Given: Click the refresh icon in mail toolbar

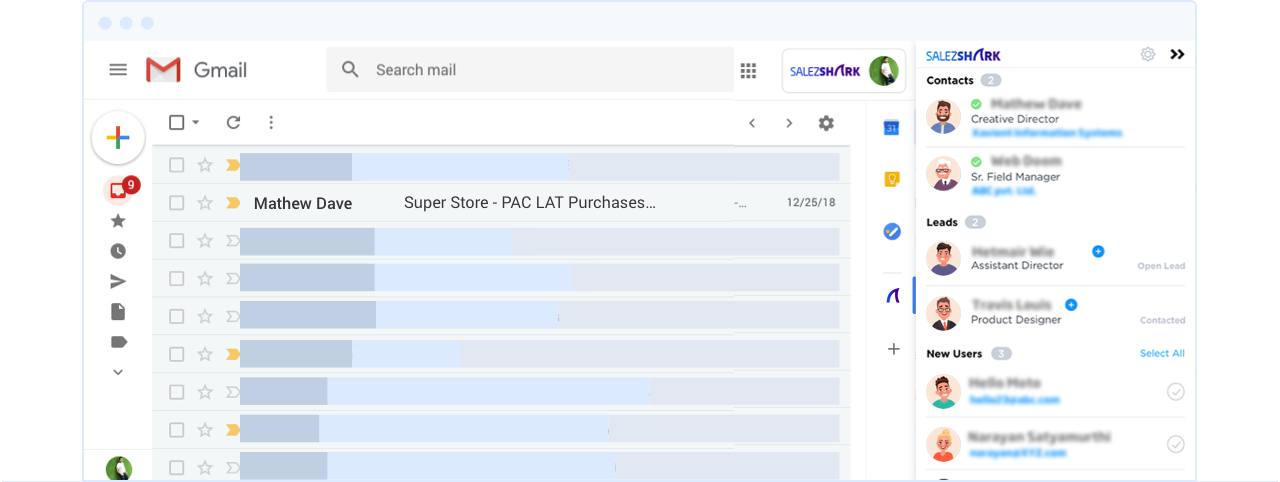Looking at the screenshot, I should [233, 122].
